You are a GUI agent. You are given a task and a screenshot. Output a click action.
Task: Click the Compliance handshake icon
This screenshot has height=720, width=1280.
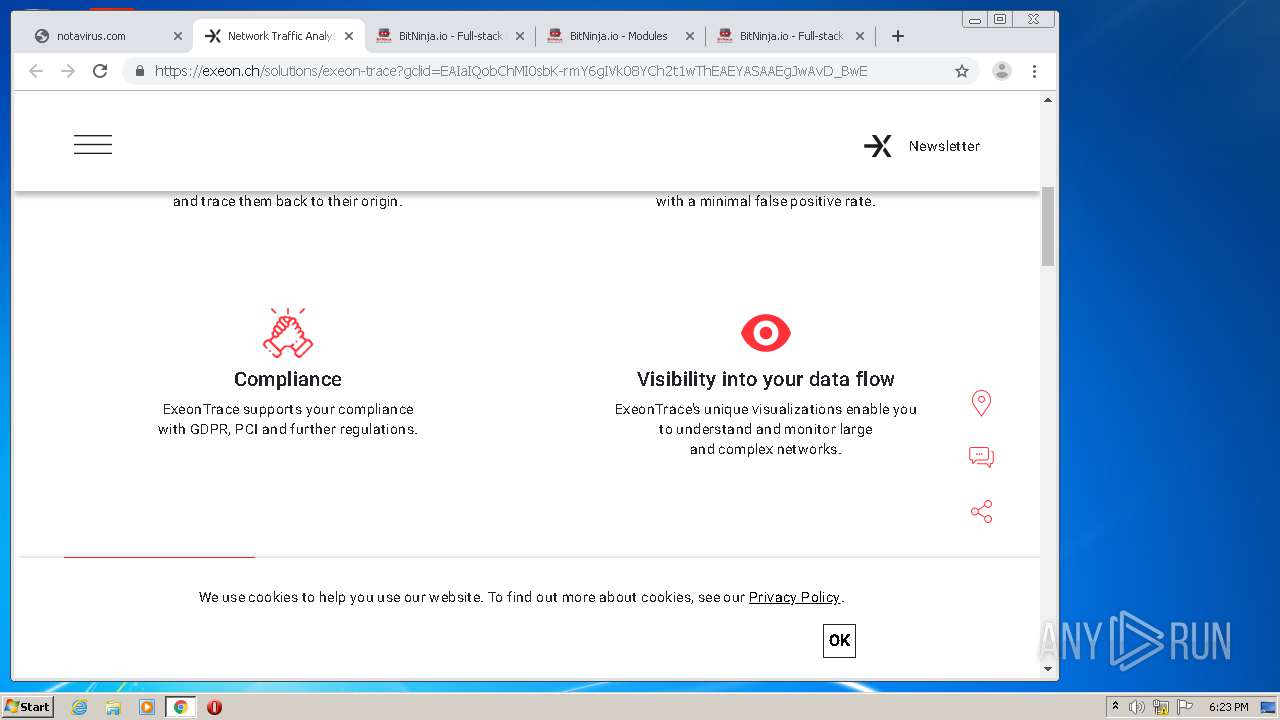pyautogui.click(x=288, y=333)
